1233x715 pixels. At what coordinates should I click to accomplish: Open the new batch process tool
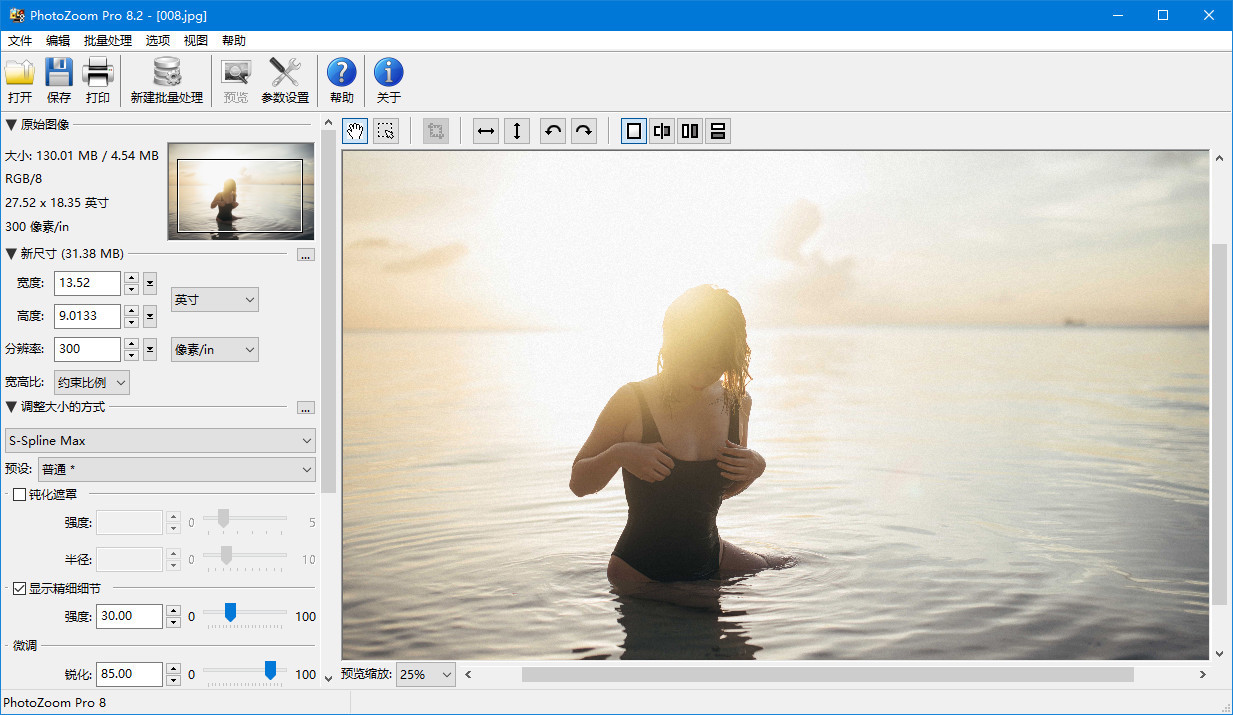pyautogui.click(x=167, y=80)
